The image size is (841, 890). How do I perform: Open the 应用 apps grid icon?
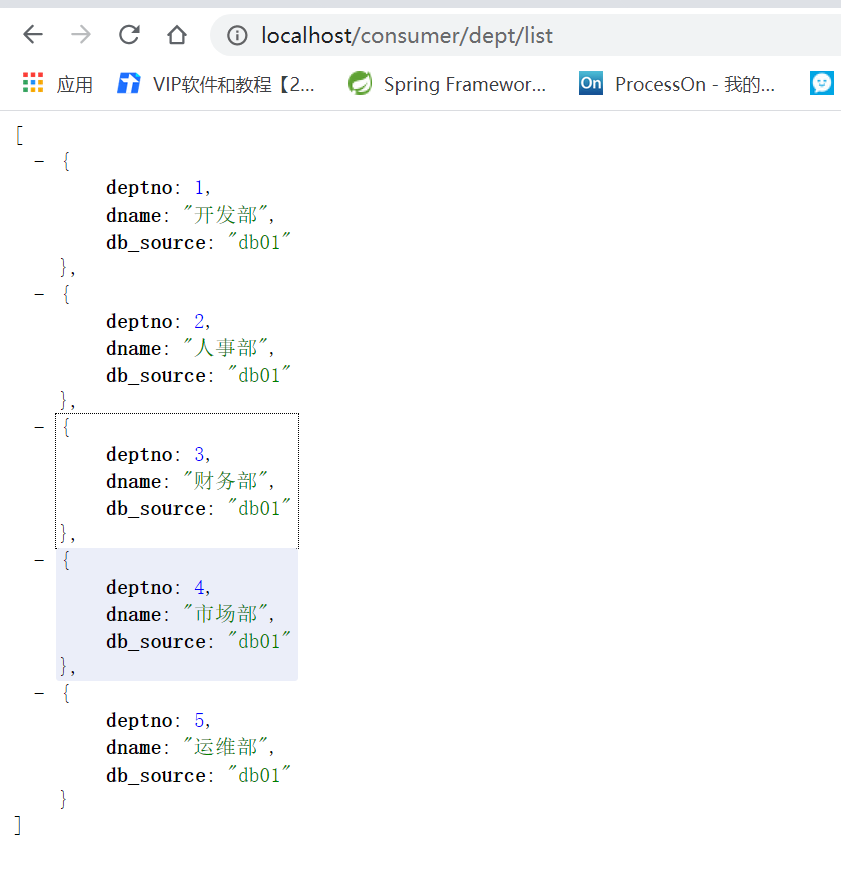pyautogui.click(x=33, y=83)
